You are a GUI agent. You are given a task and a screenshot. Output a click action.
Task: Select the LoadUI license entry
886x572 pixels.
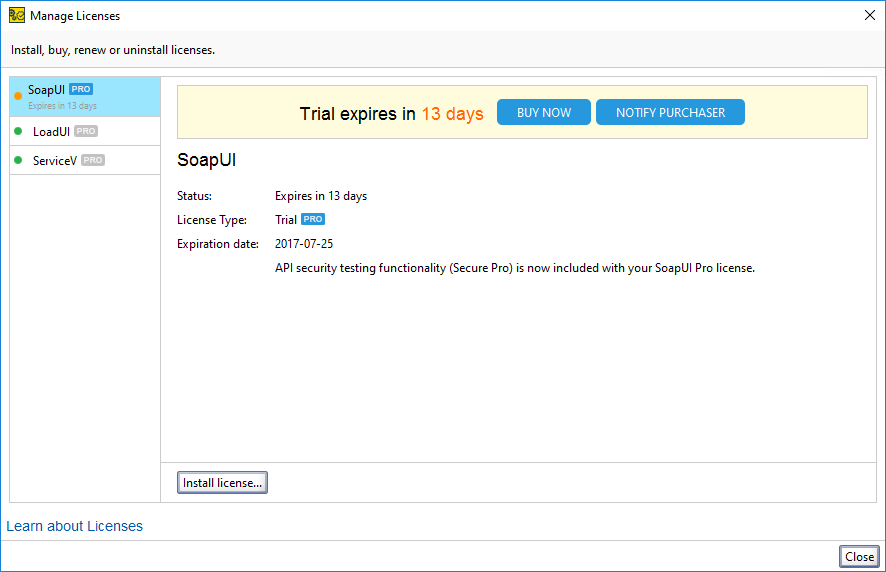85,131
